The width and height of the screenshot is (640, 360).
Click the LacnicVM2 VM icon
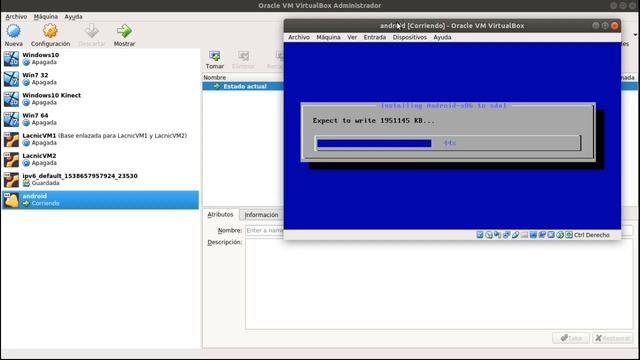11,160
